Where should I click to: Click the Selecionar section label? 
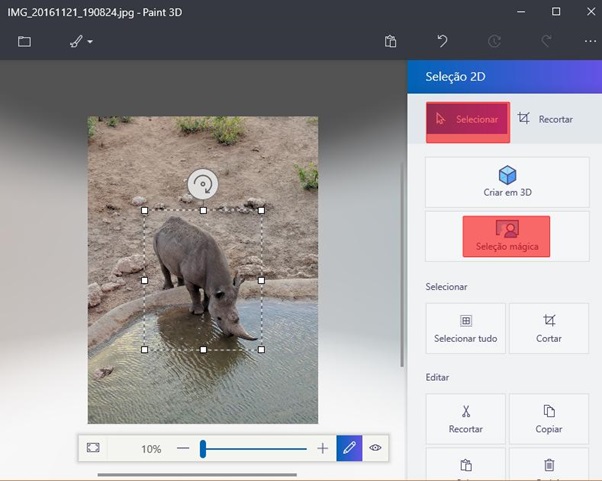446,287
